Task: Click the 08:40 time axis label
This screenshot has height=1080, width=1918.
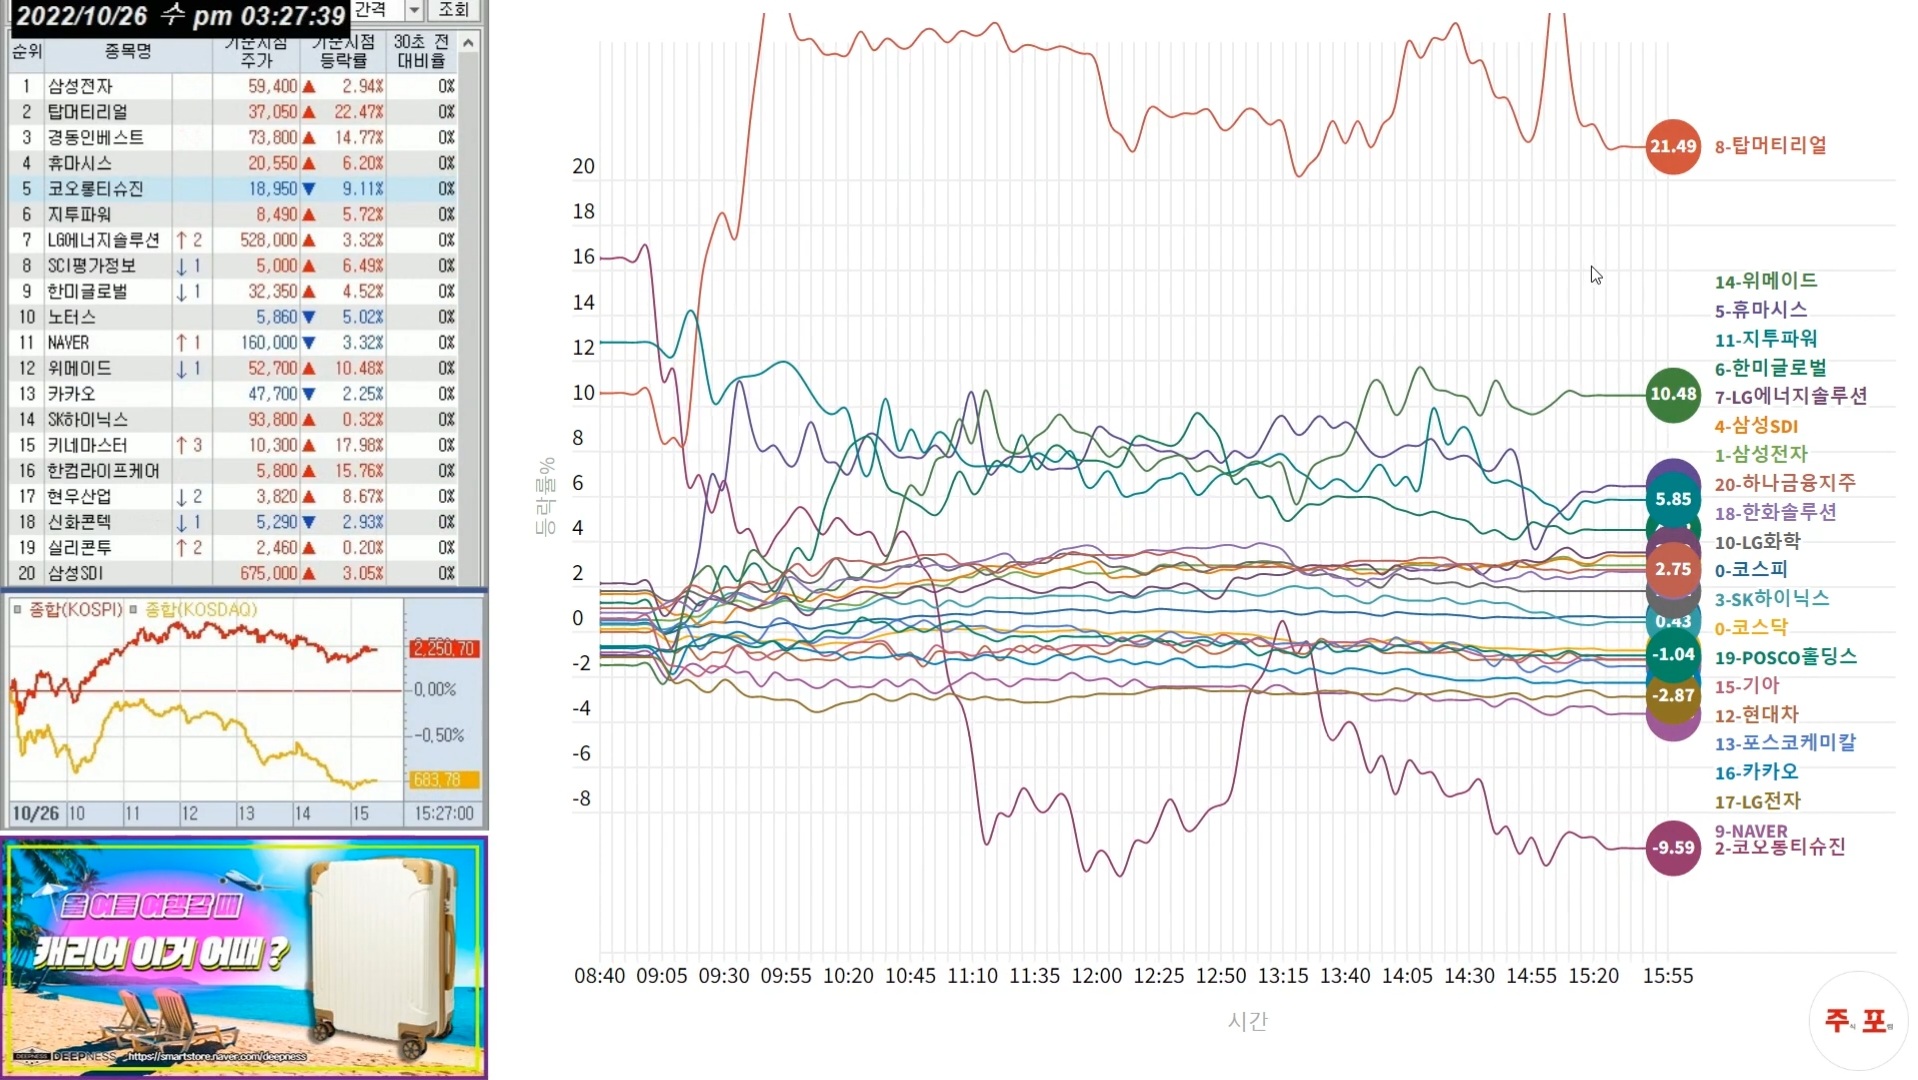Action: [599, 976]
